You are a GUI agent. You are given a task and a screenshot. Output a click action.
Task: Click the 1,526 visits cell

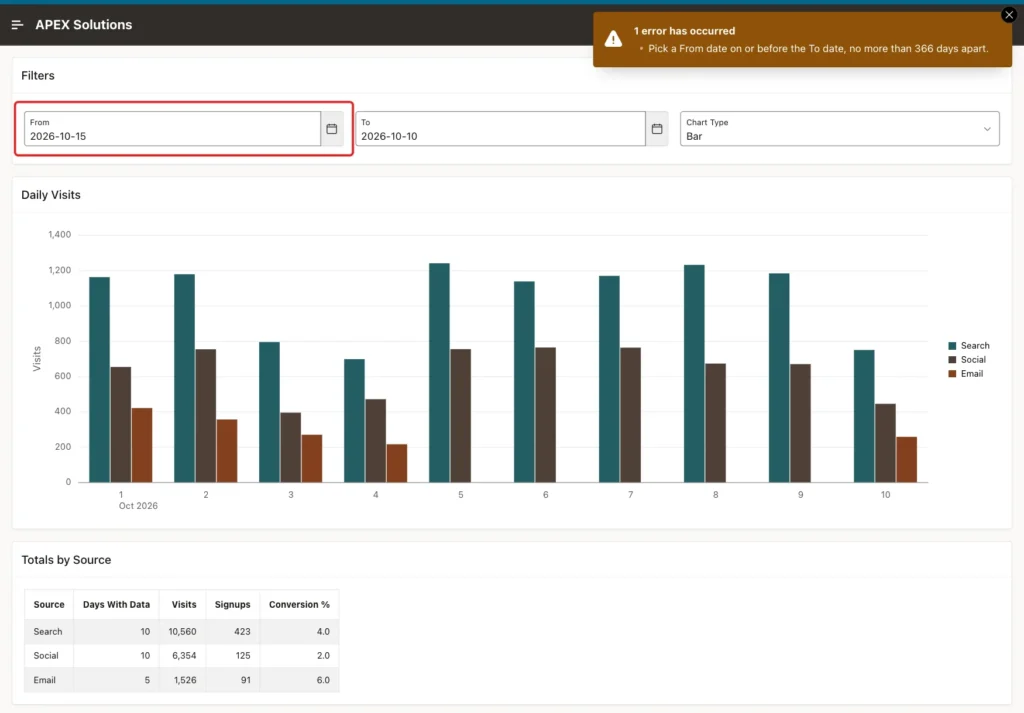click(x=183, y=680)
